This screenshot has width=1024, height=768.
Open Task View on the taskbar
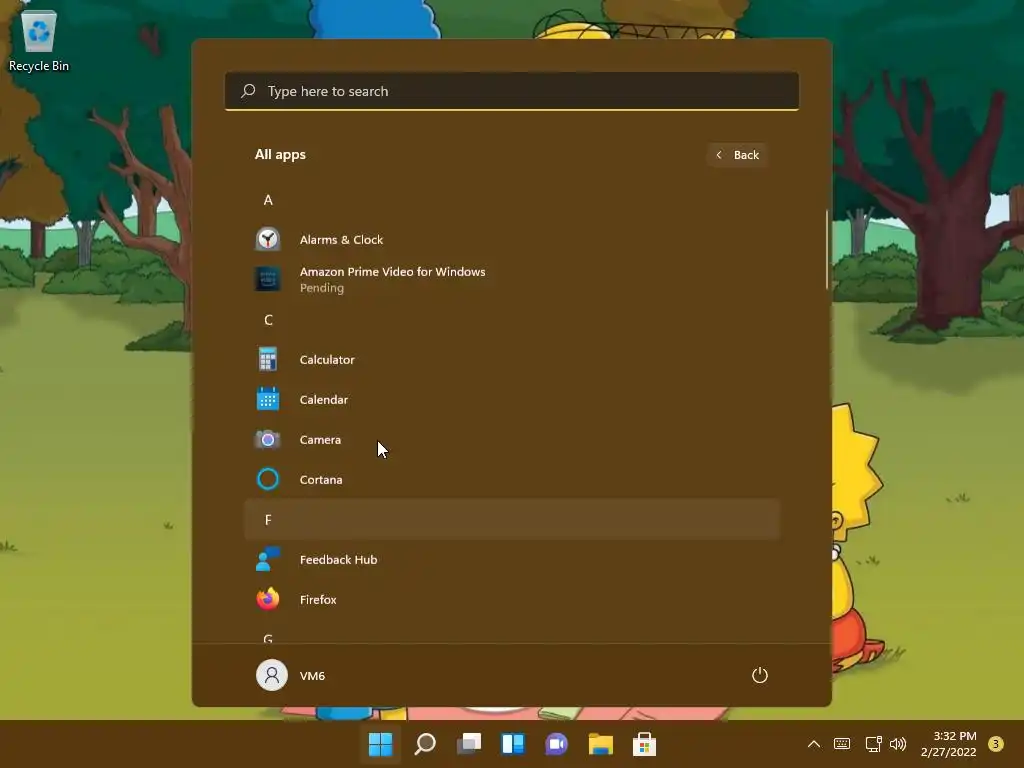[469, 744]
